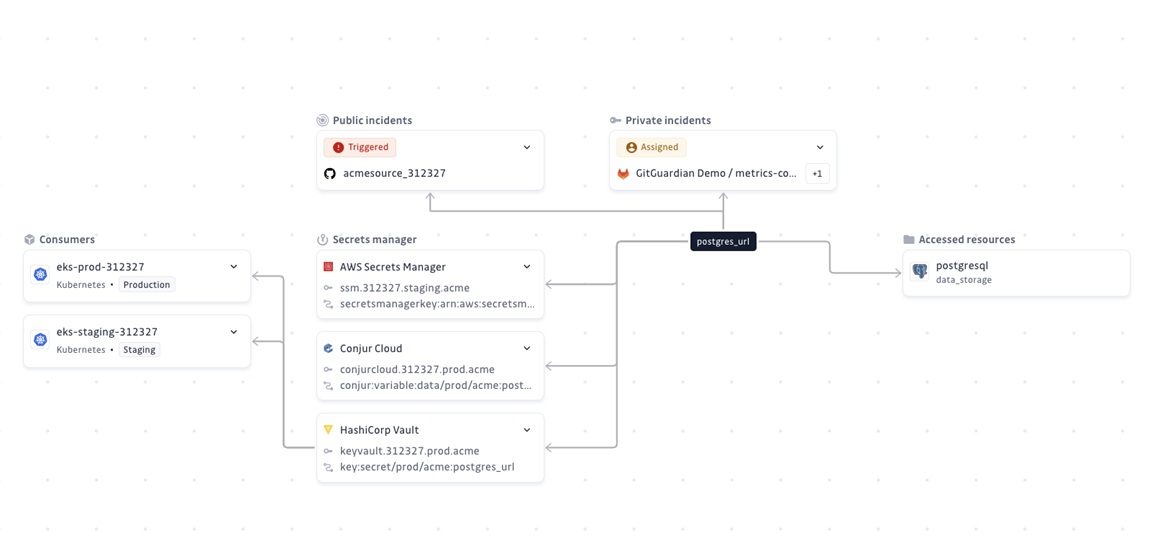This screenshot has height=544, width=1155.
Task: Expand the eks-prod-312327 consumer card
Action: [234, 267]
